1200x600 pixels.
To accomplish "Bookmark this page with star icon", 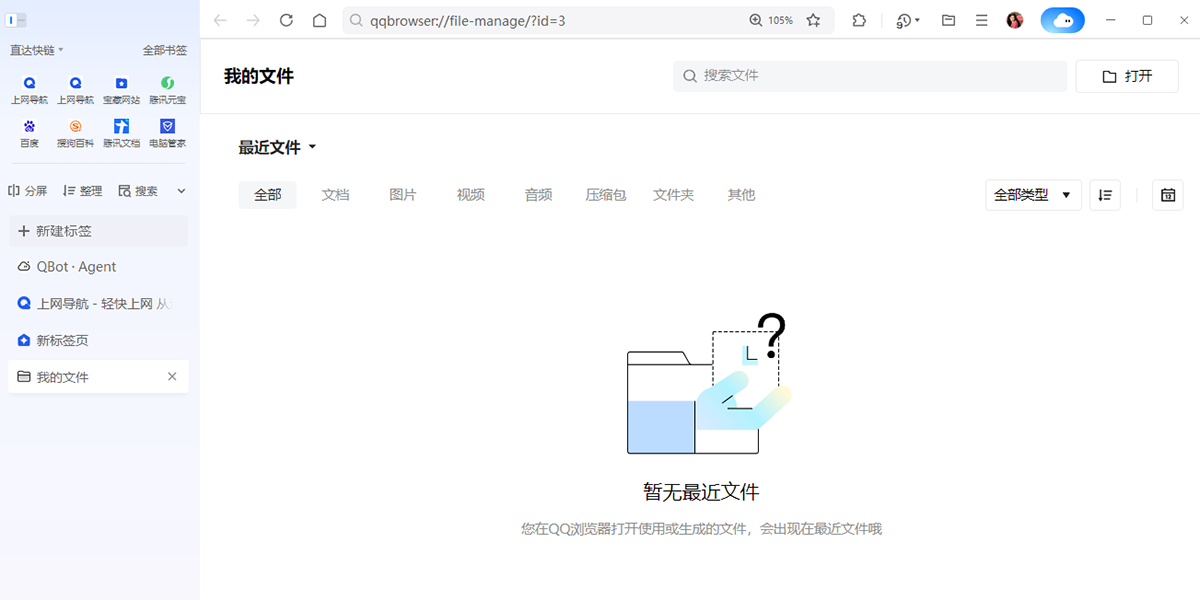I will (814, 20).
